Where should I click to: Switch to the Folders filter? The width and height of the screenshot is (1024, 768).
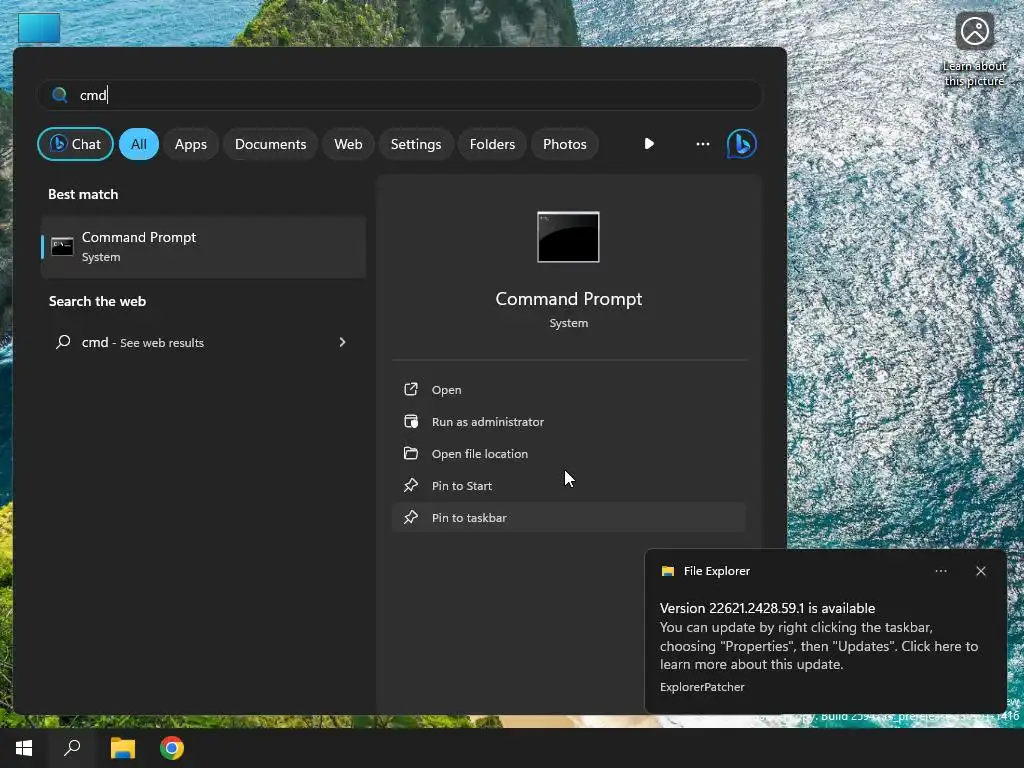492,144
